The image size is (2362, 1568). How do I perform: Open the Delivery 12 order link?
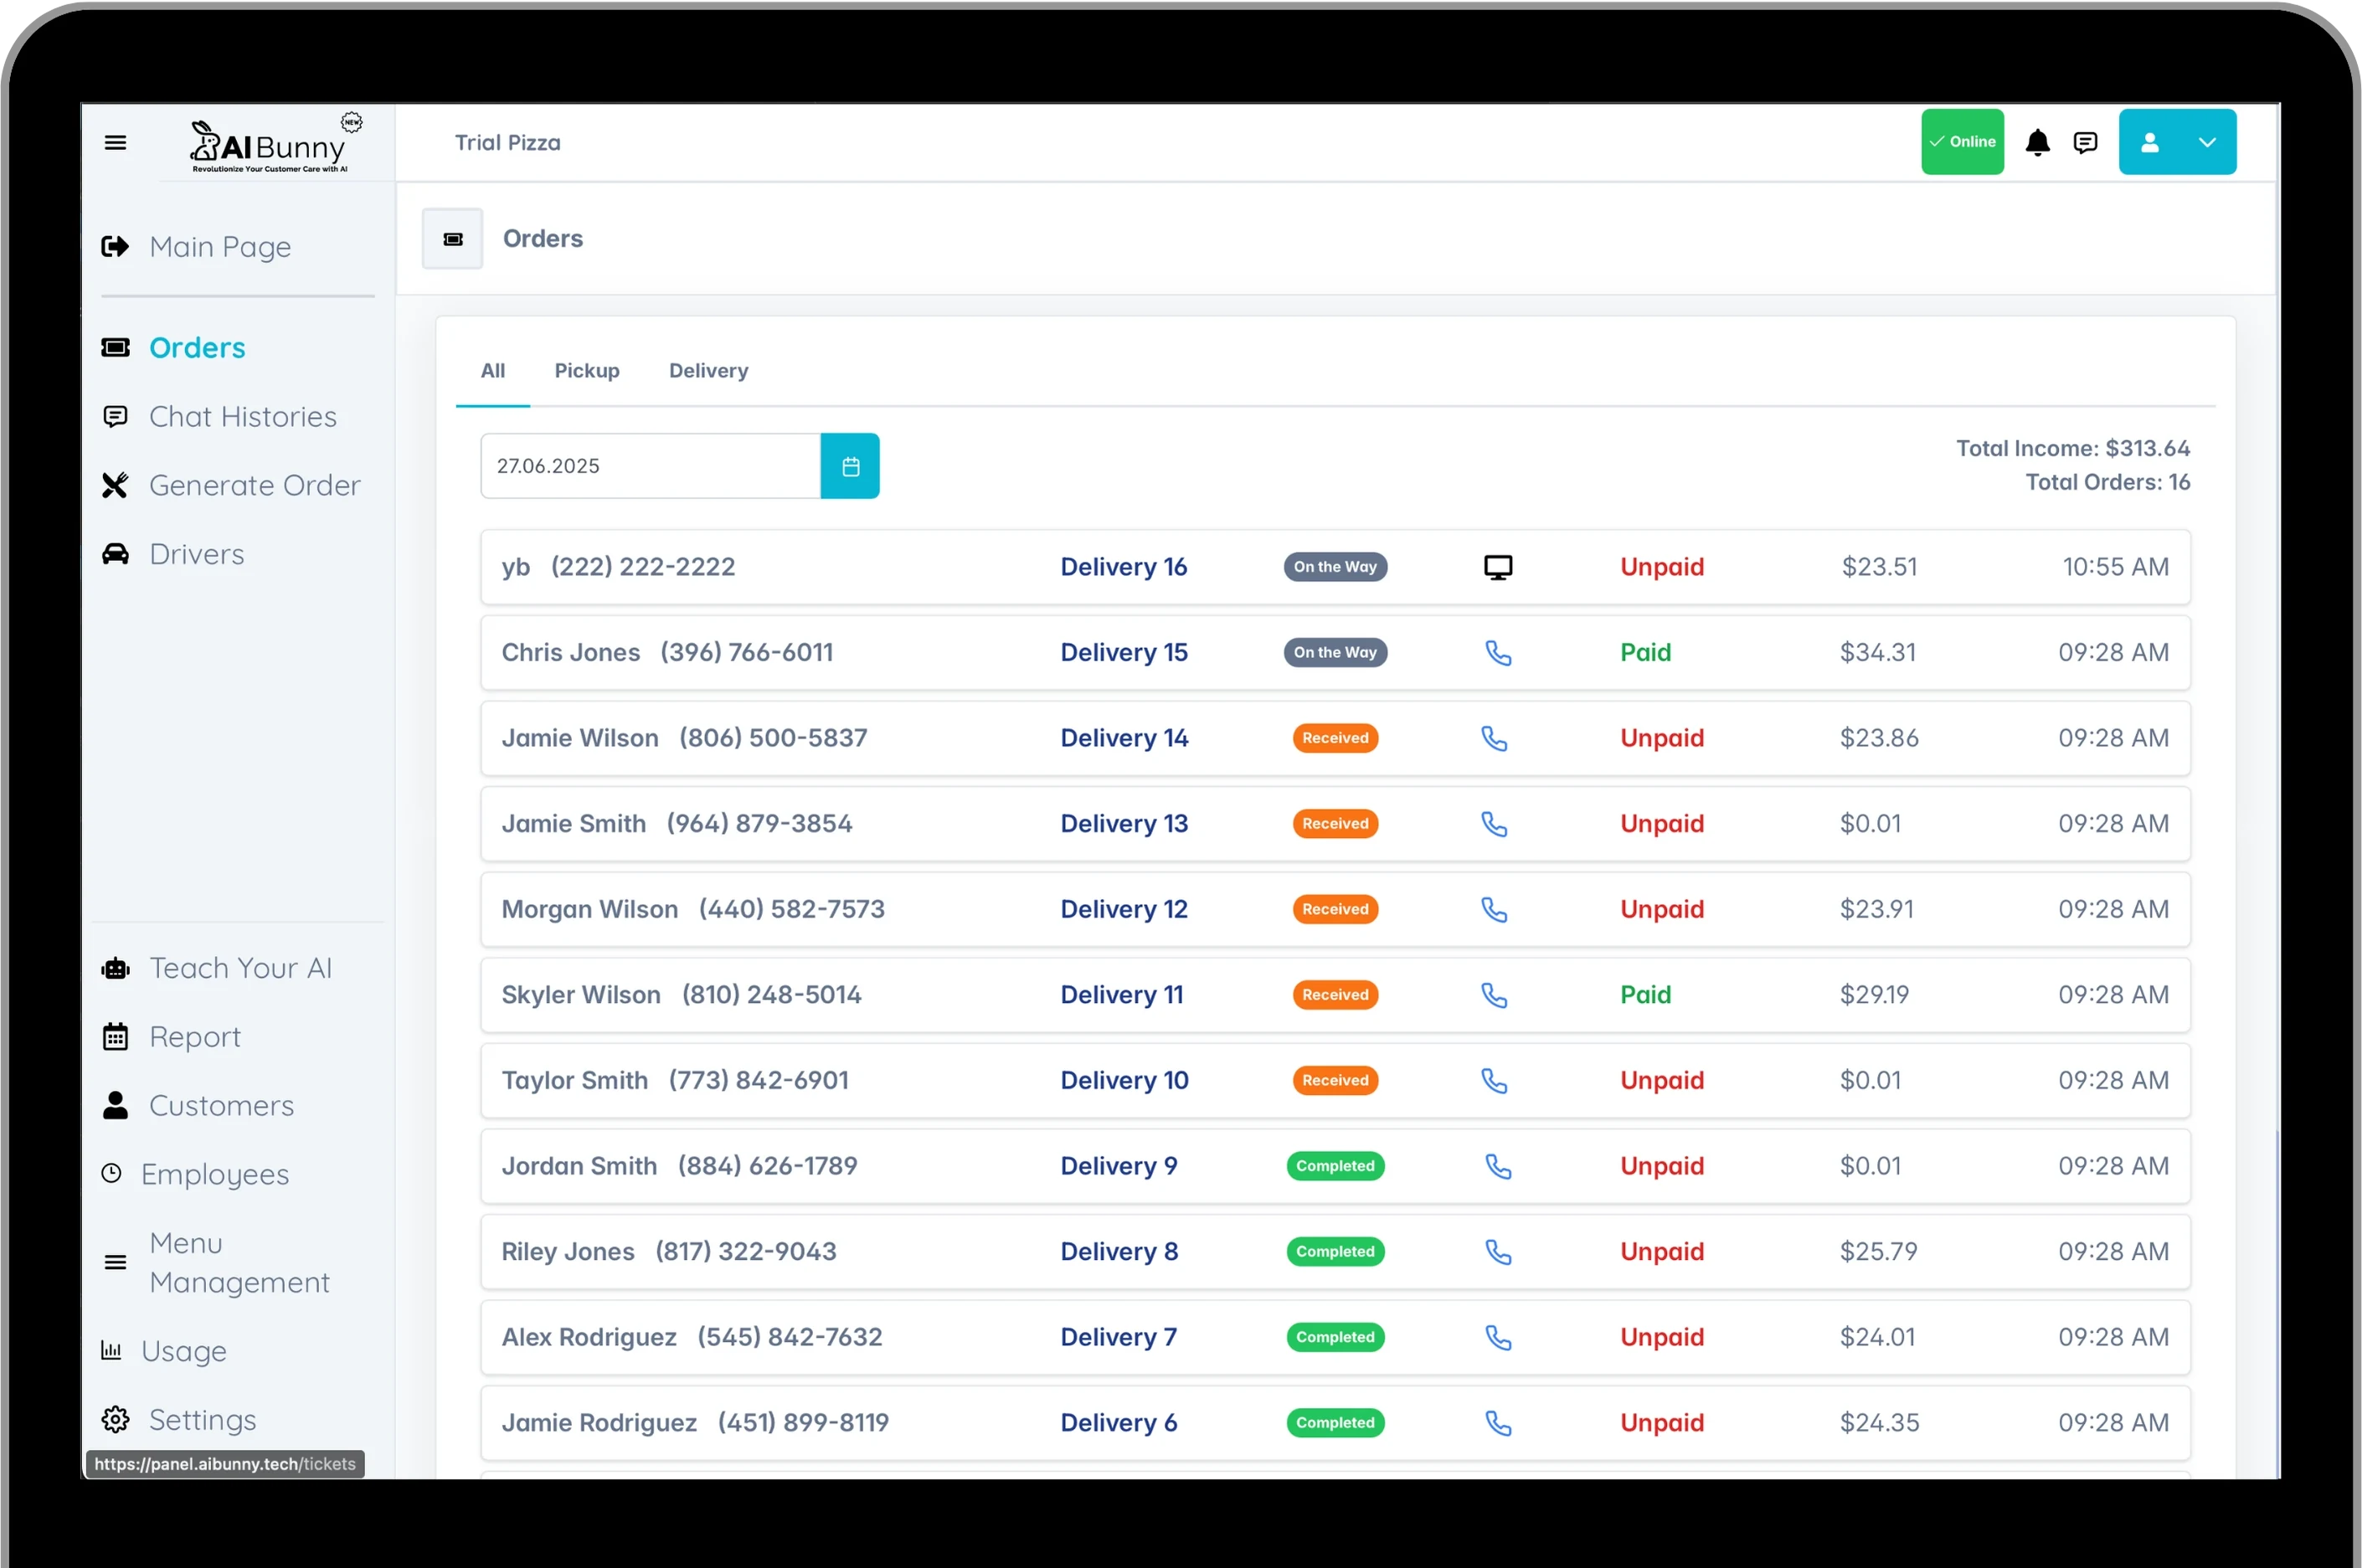1124,910
